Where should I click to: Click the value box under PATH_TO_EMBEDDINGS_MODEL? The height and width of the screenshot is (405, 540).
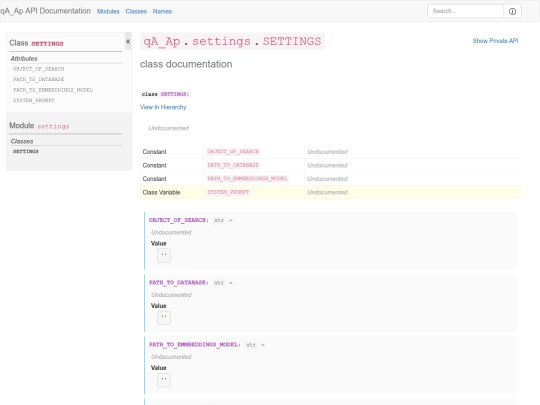click(164, 380)
